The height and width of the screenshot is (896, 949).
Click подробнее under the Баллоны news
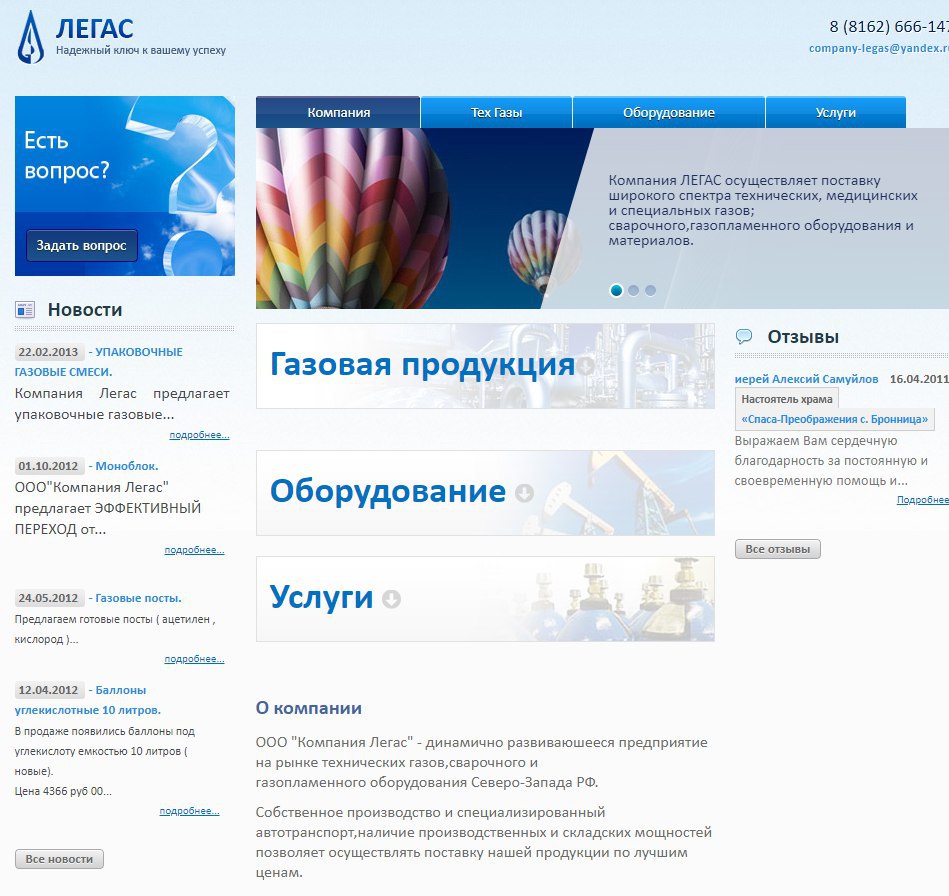pos(189,811)
